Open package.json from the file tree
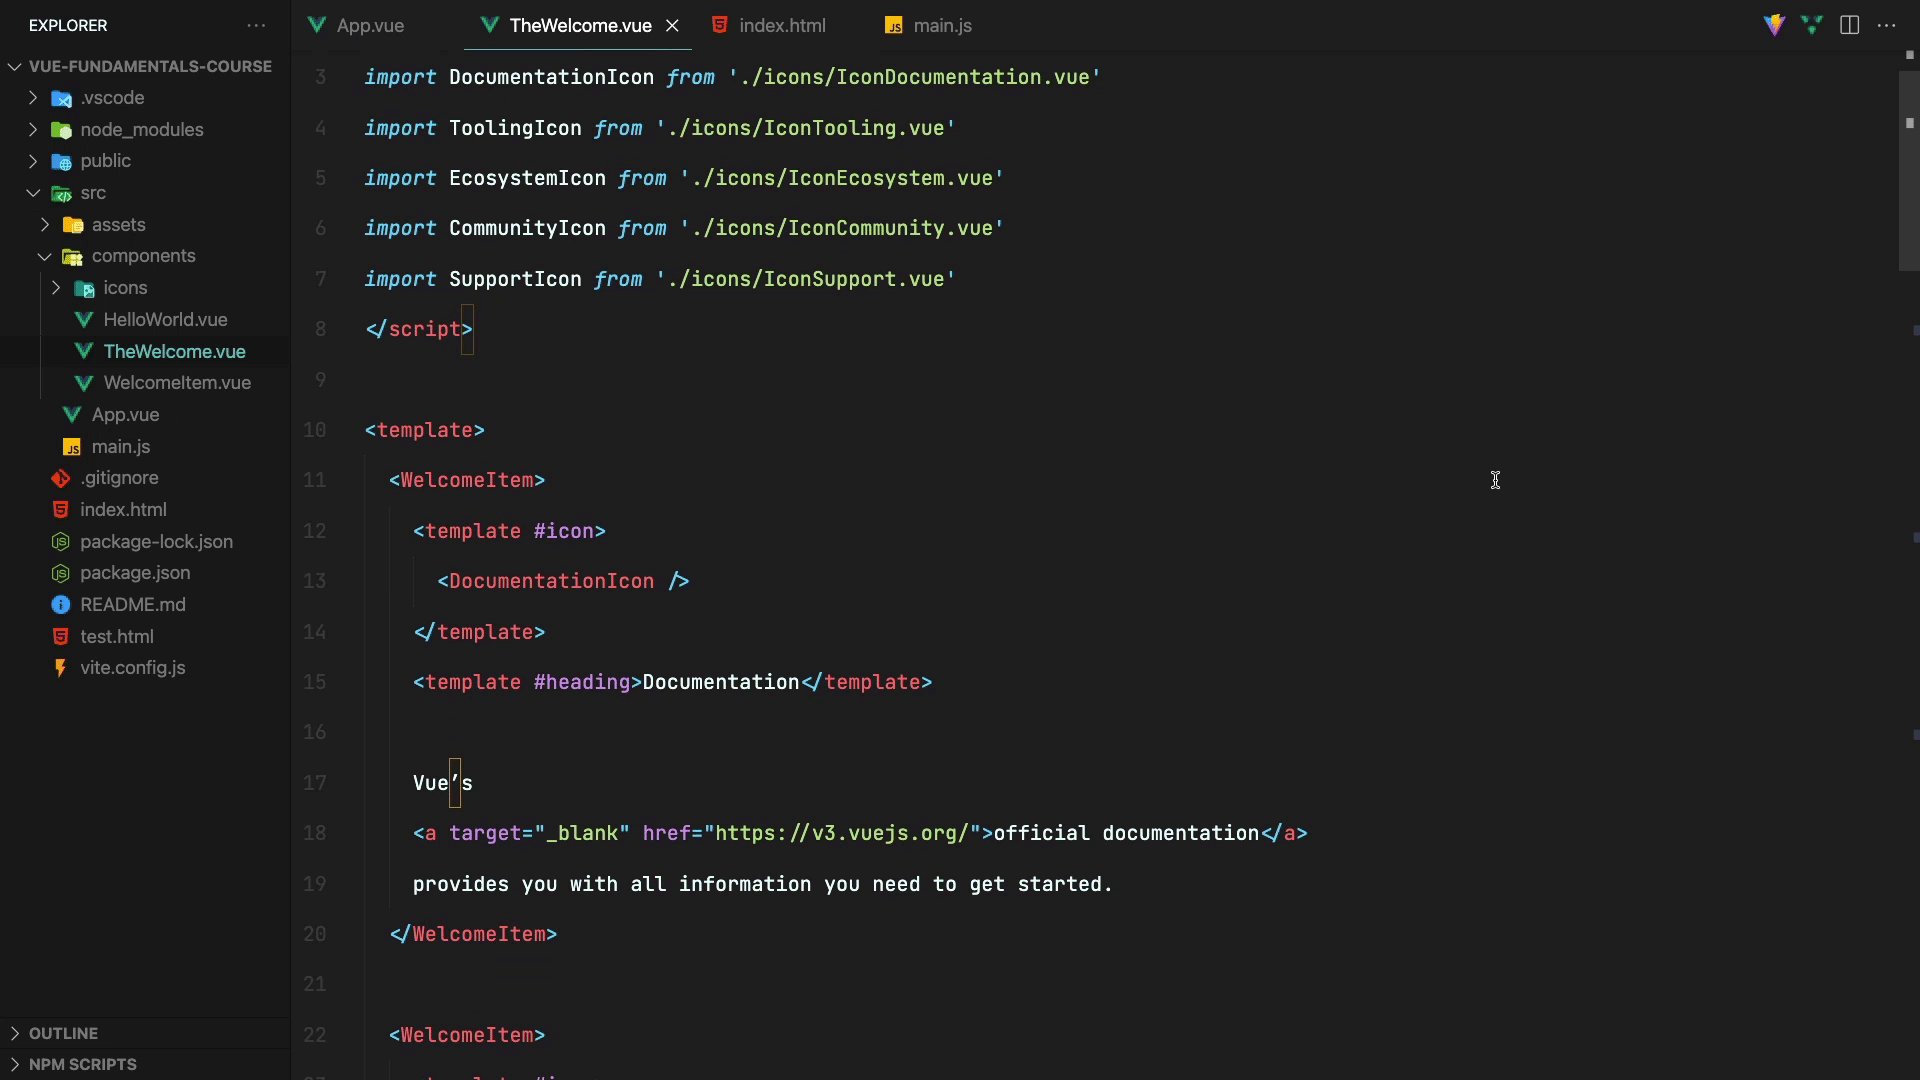 135,573
